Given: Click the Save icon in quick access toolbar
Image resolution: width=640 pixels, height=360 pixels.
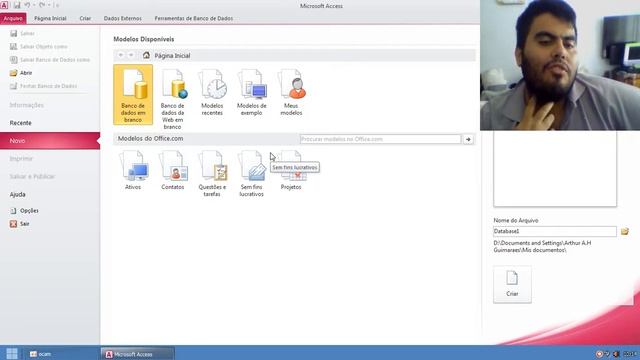Looking at the screenshot, I should pos(17,5).
